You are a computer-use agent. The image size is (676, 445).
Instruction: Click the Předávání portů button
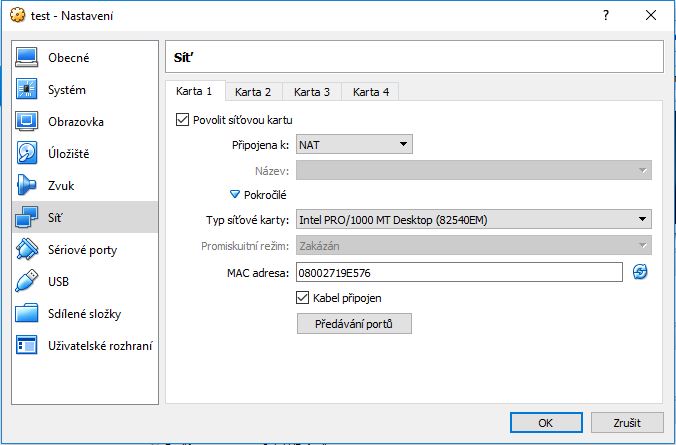354,323
